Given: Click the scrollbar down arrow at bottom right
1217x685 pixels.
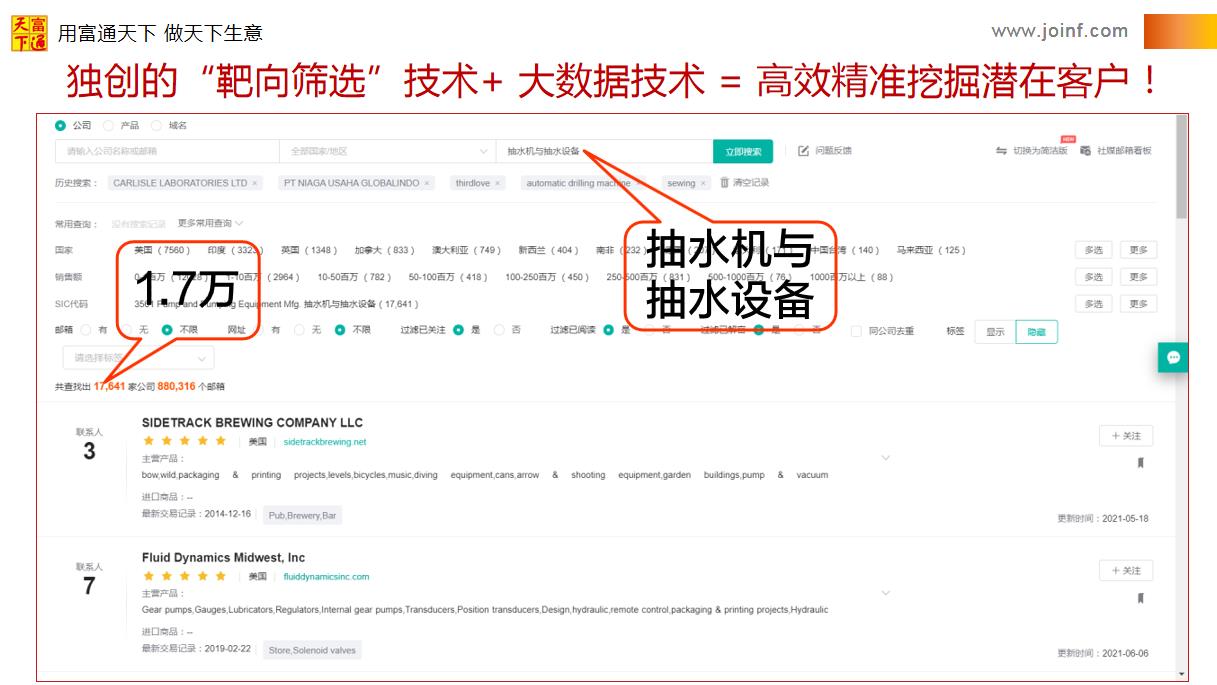Looking at the screenshot, I should 1182,675.
